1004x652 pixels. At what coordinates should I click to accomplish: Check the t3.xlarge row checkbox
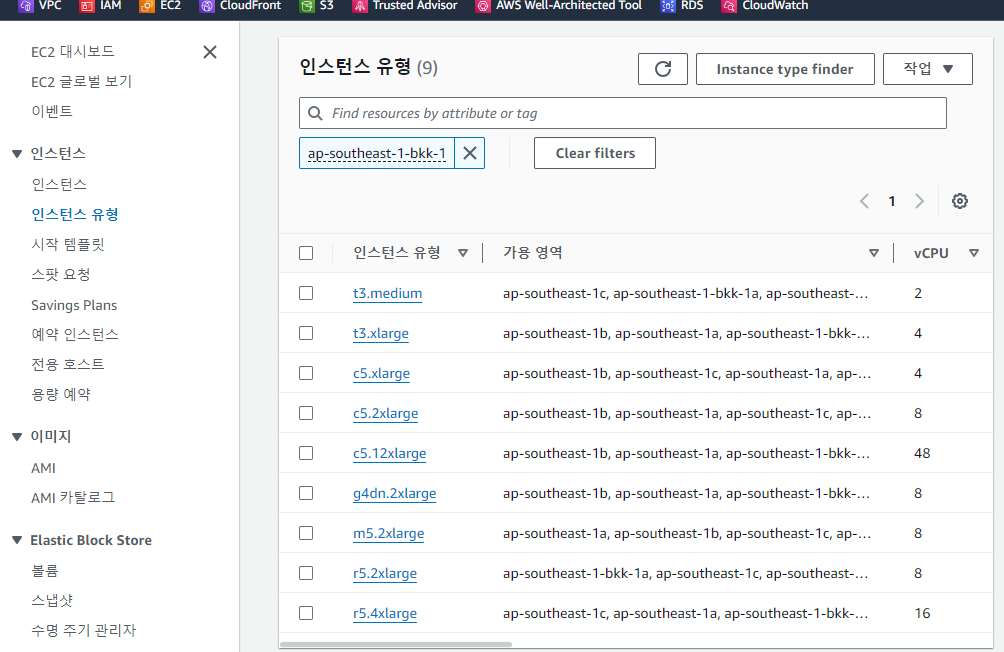306,333
